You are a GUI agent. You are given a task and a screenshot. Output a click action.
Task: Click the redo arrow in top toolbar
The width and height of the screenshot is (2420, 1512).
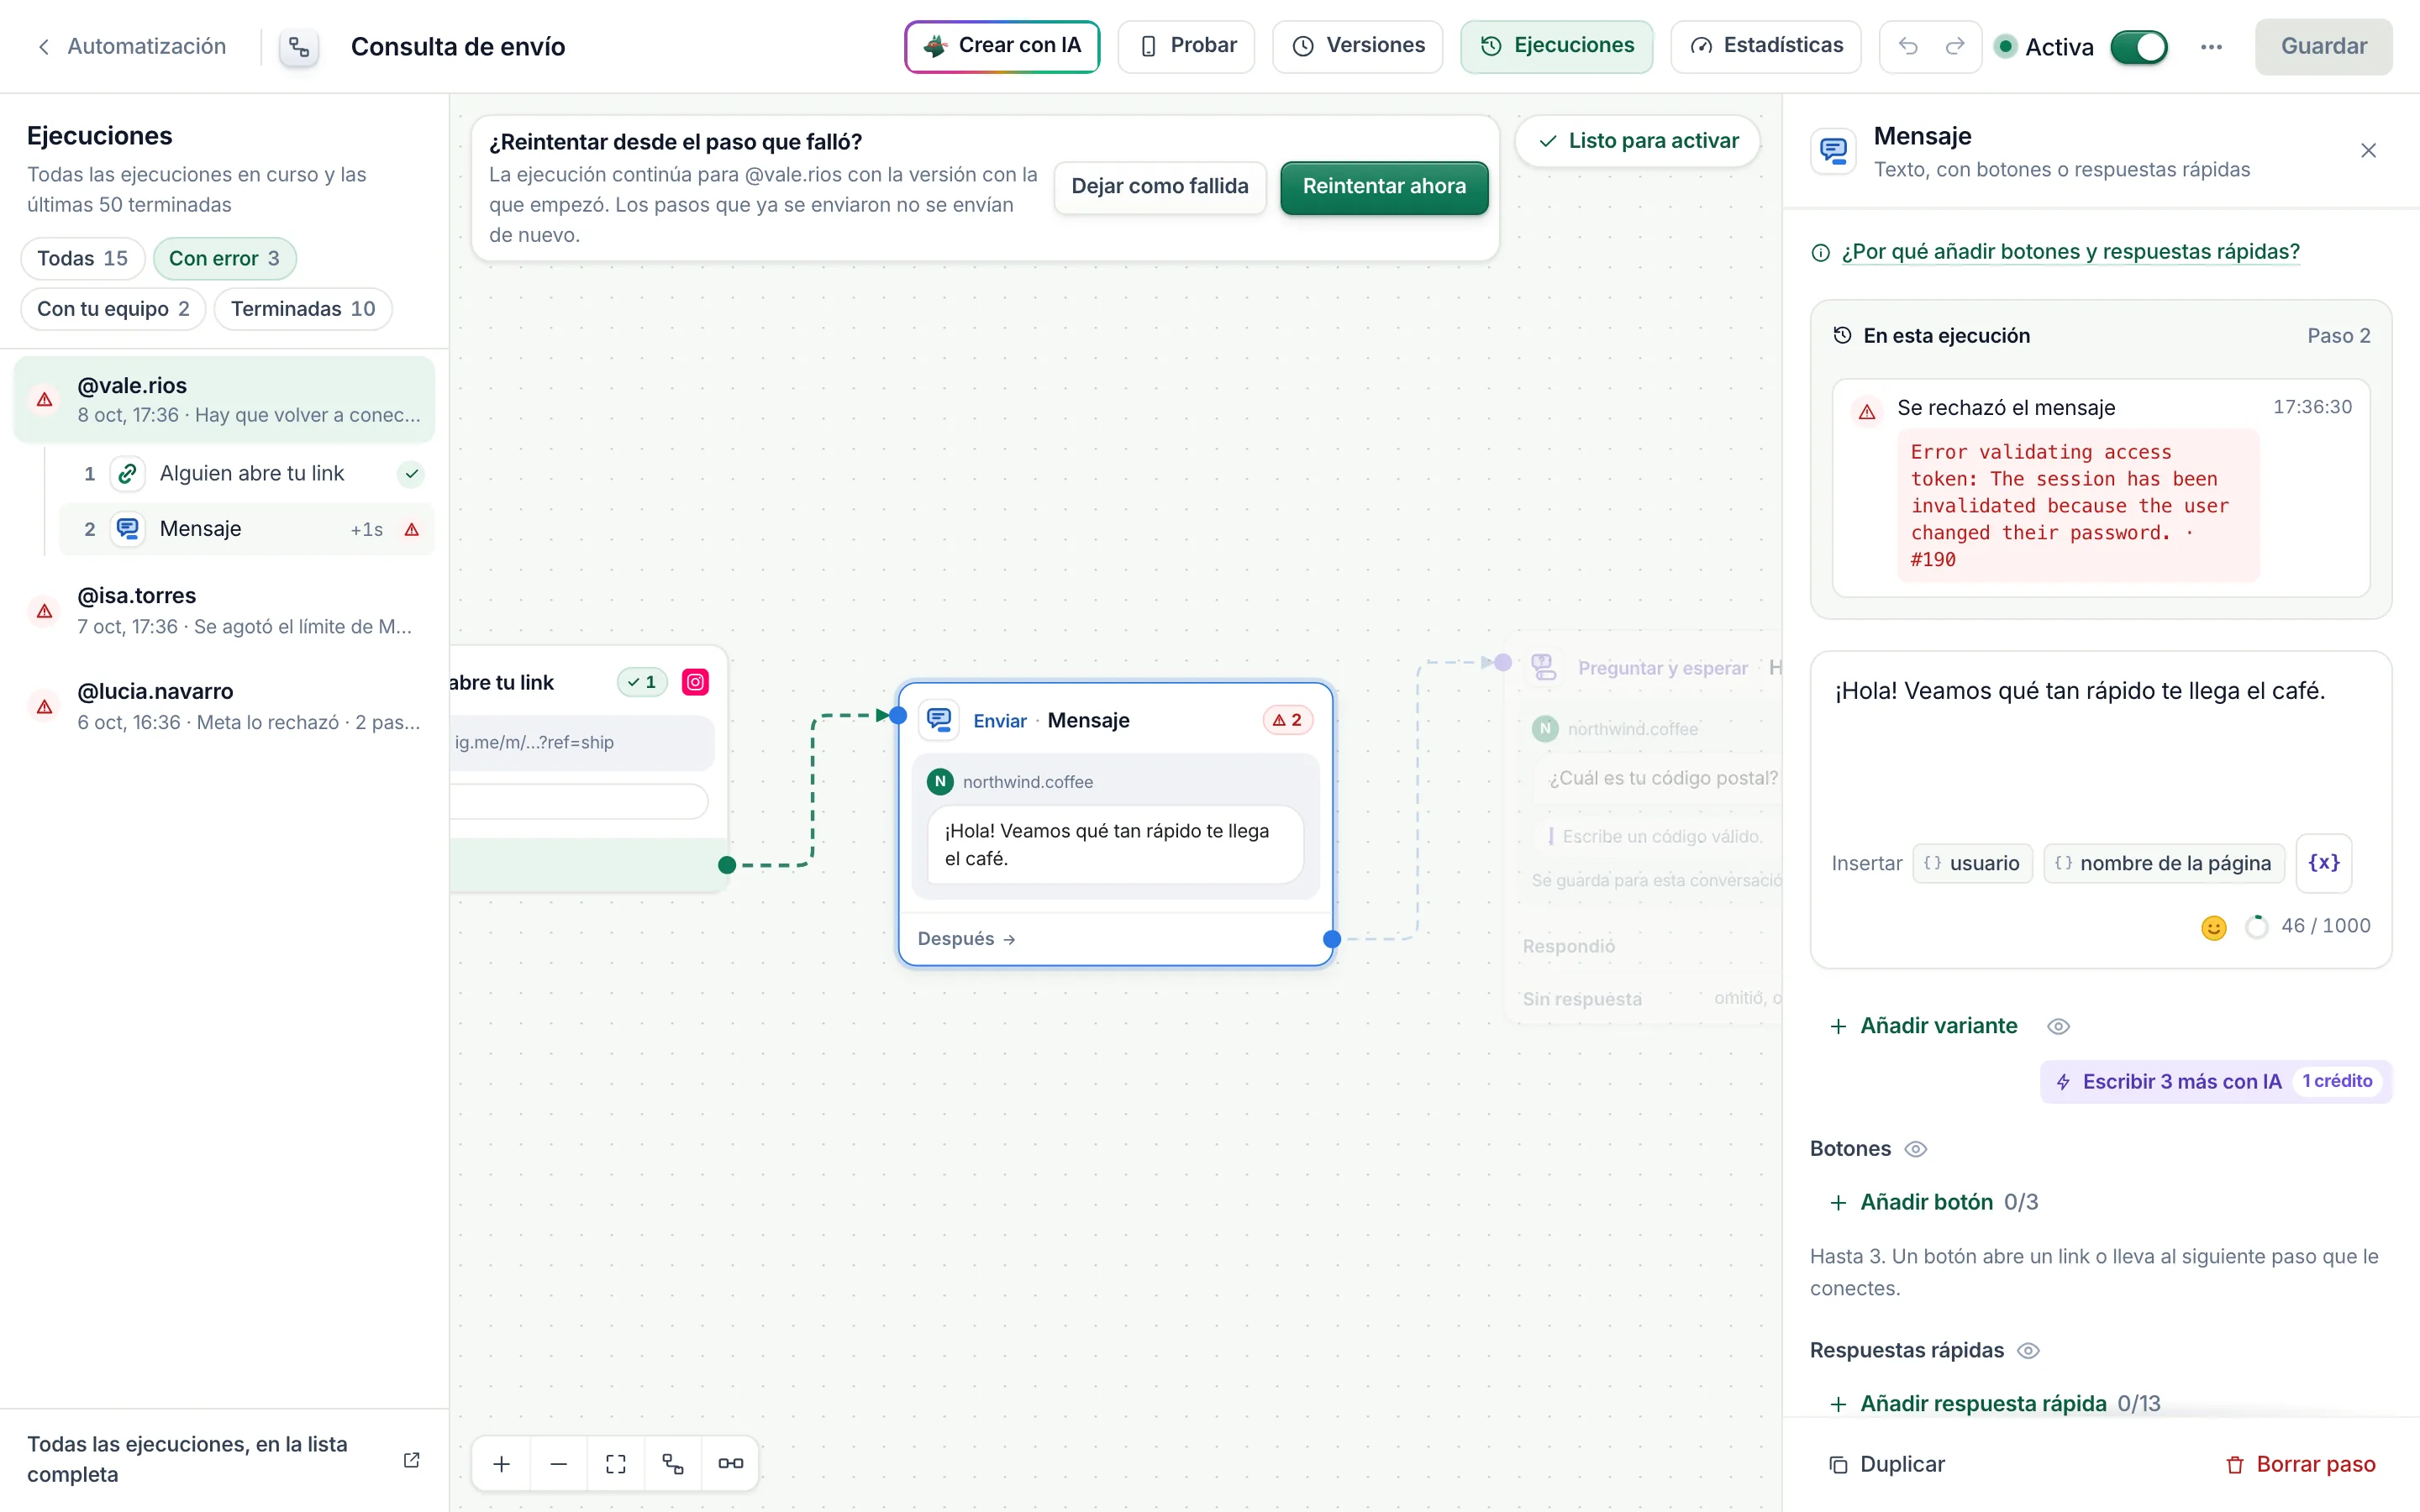pyautogui.click(x=1955, y=46)
